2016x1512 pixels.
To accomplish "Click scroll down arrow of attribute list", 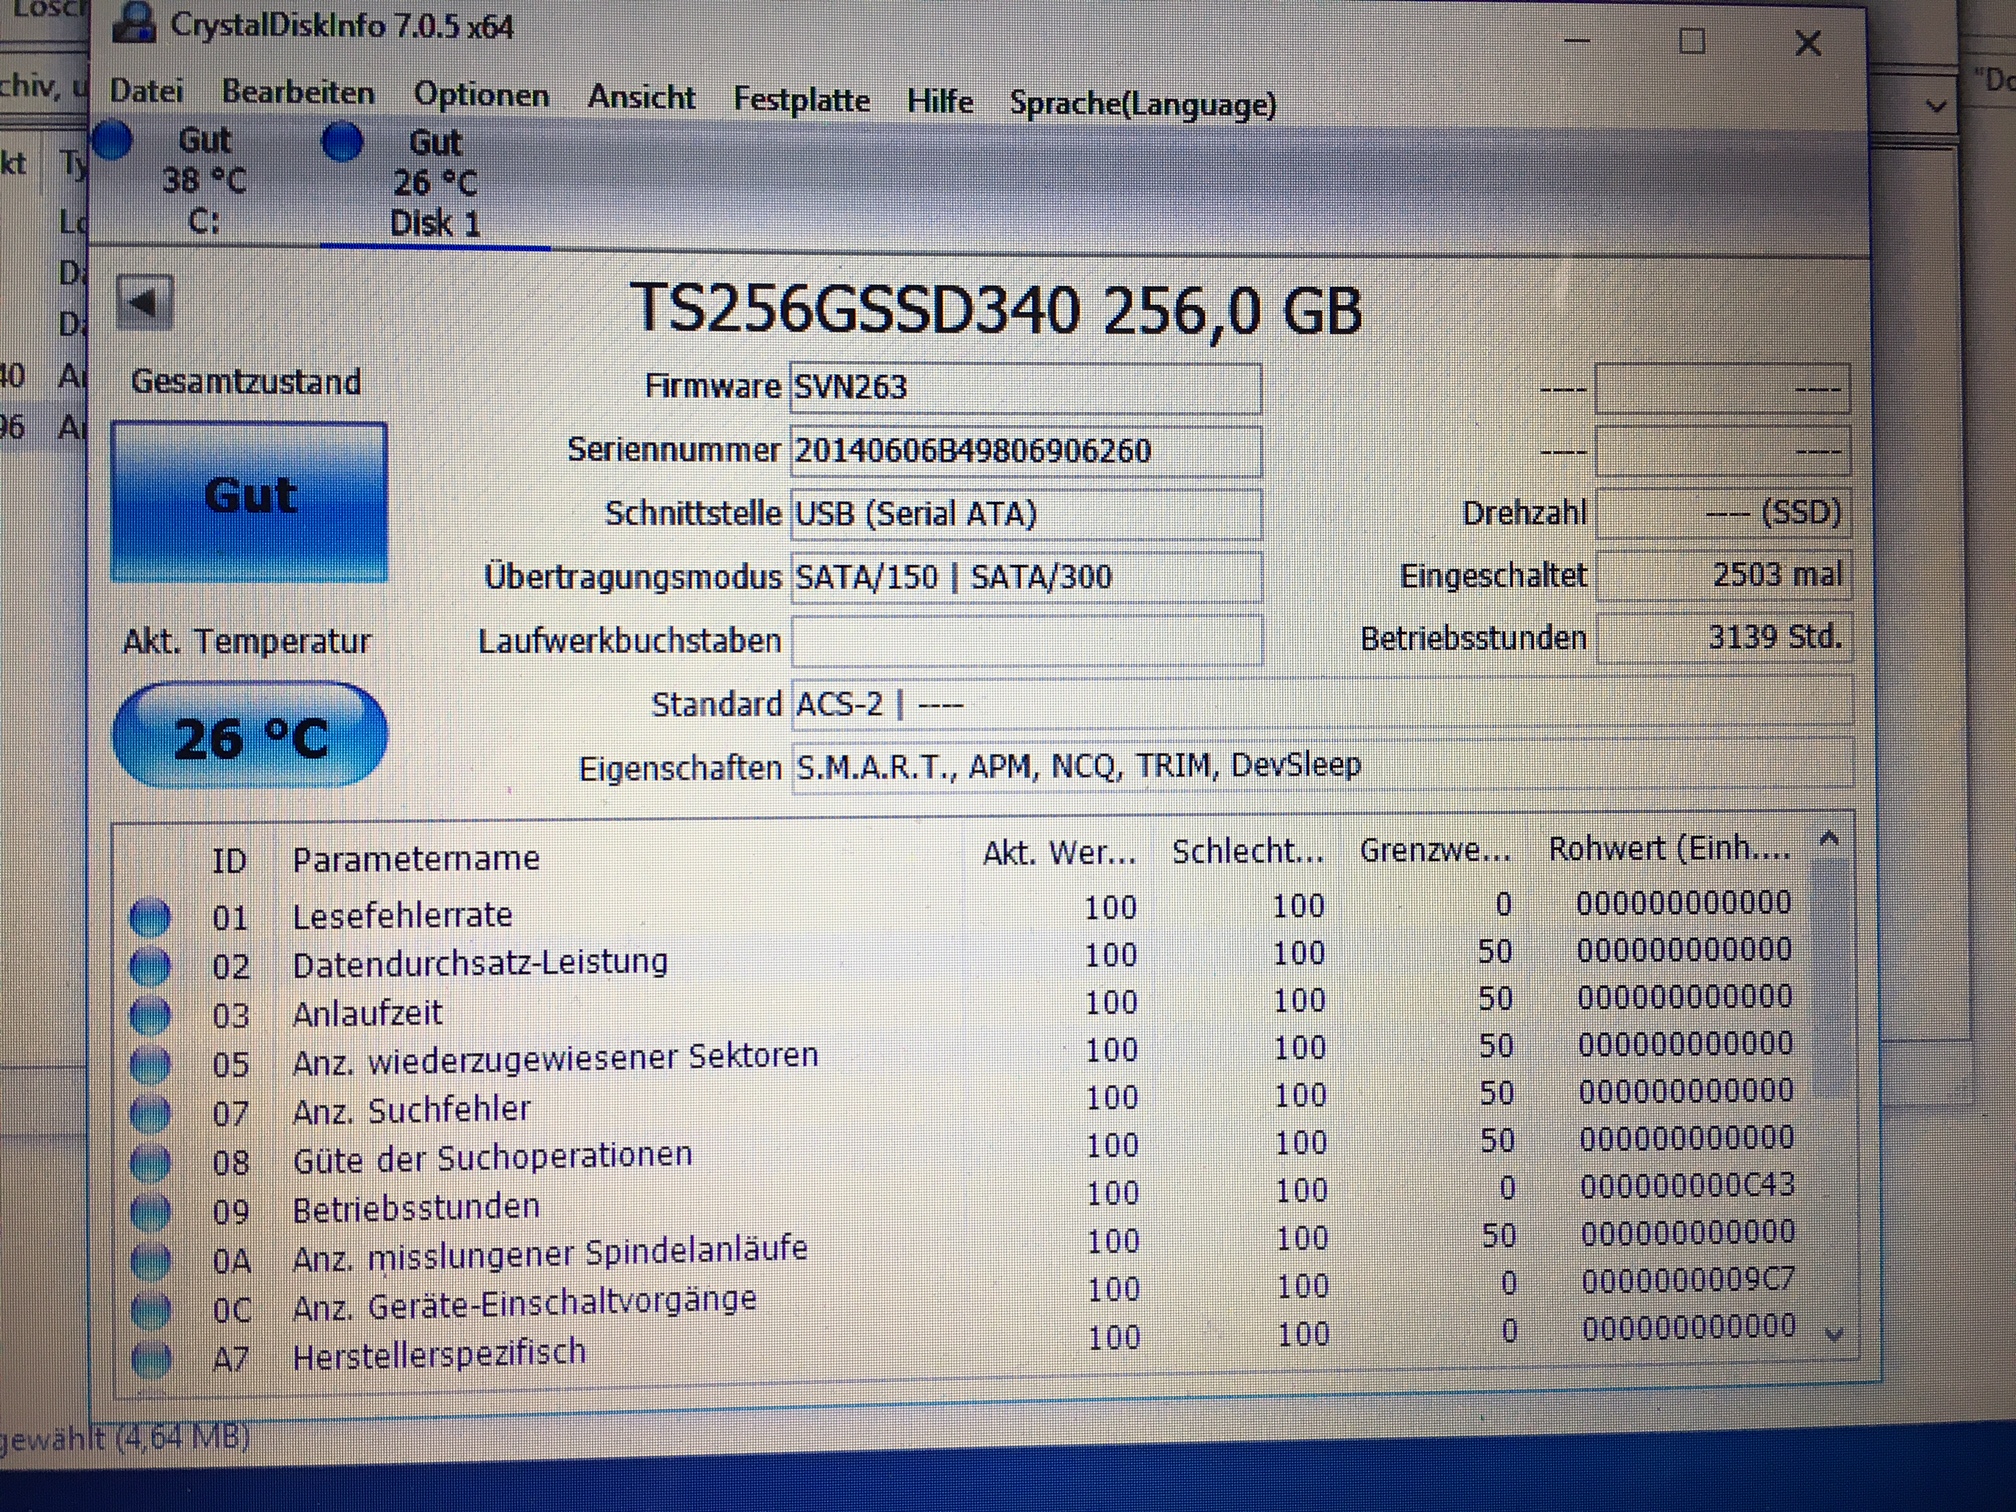I will [x=1834, y=1335].
